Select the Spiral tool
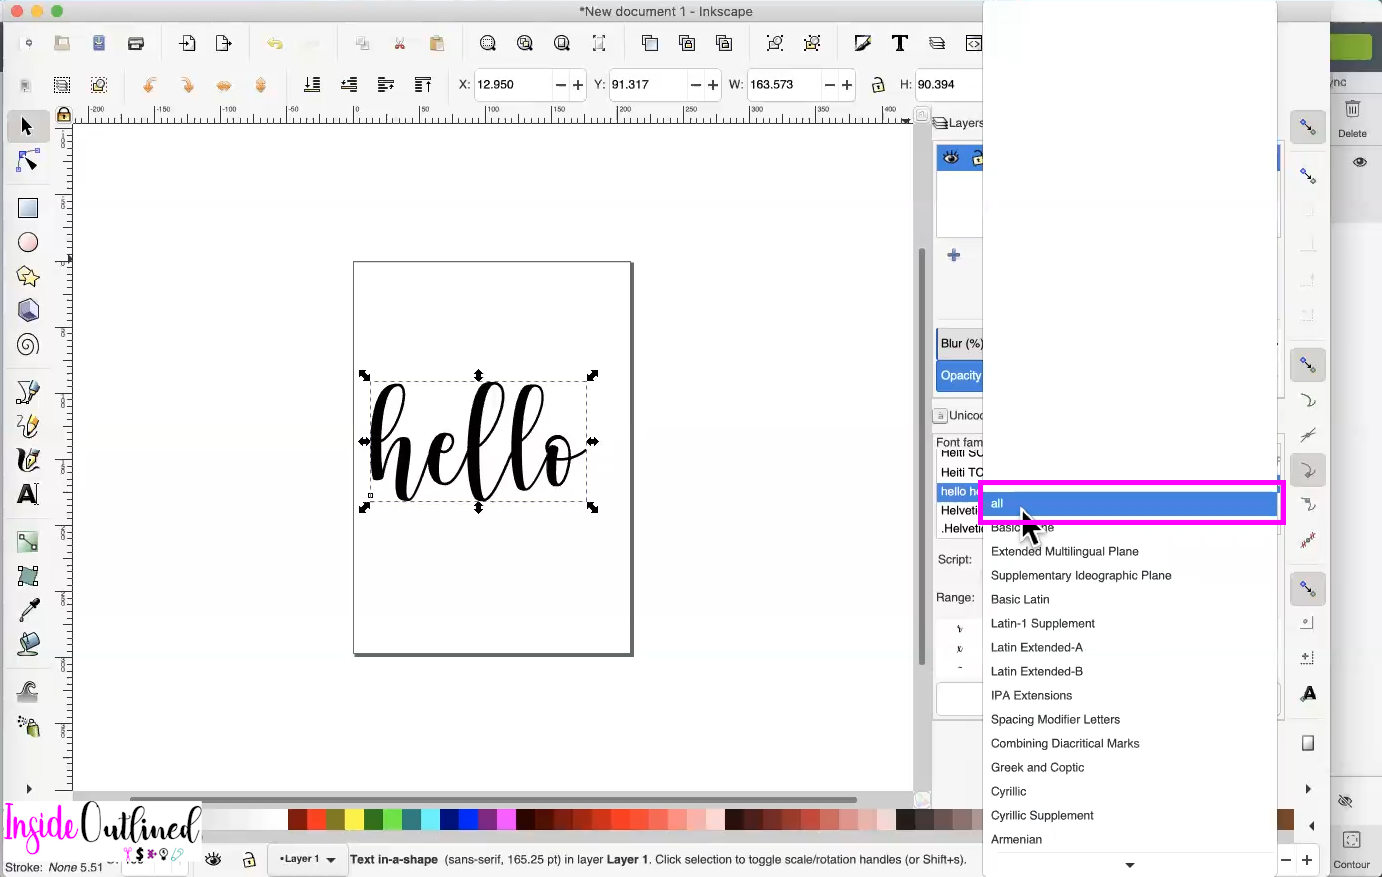The width and height of the screenshot is (1382, 877). click(27, 345)
